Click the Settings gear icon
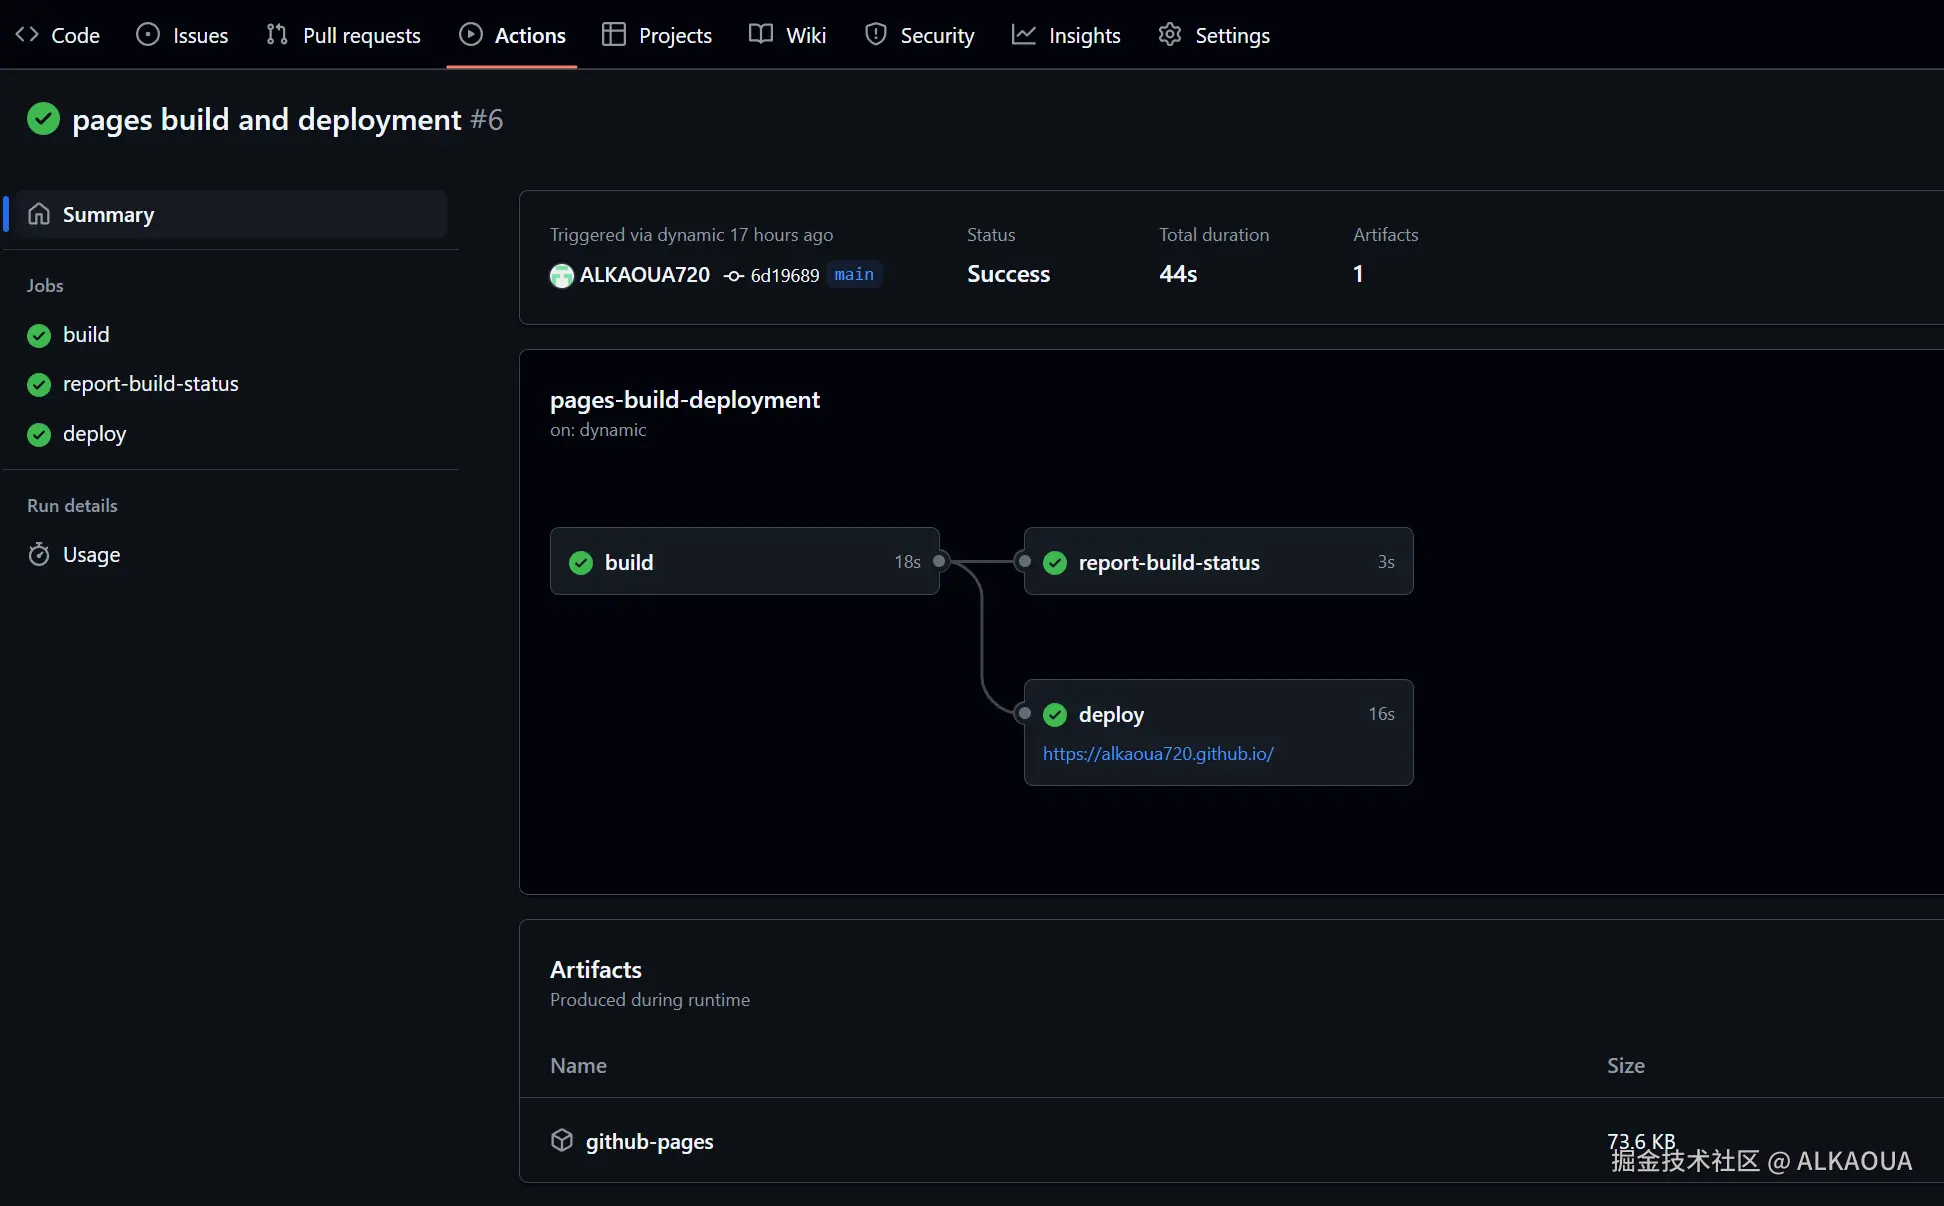 1169,35
